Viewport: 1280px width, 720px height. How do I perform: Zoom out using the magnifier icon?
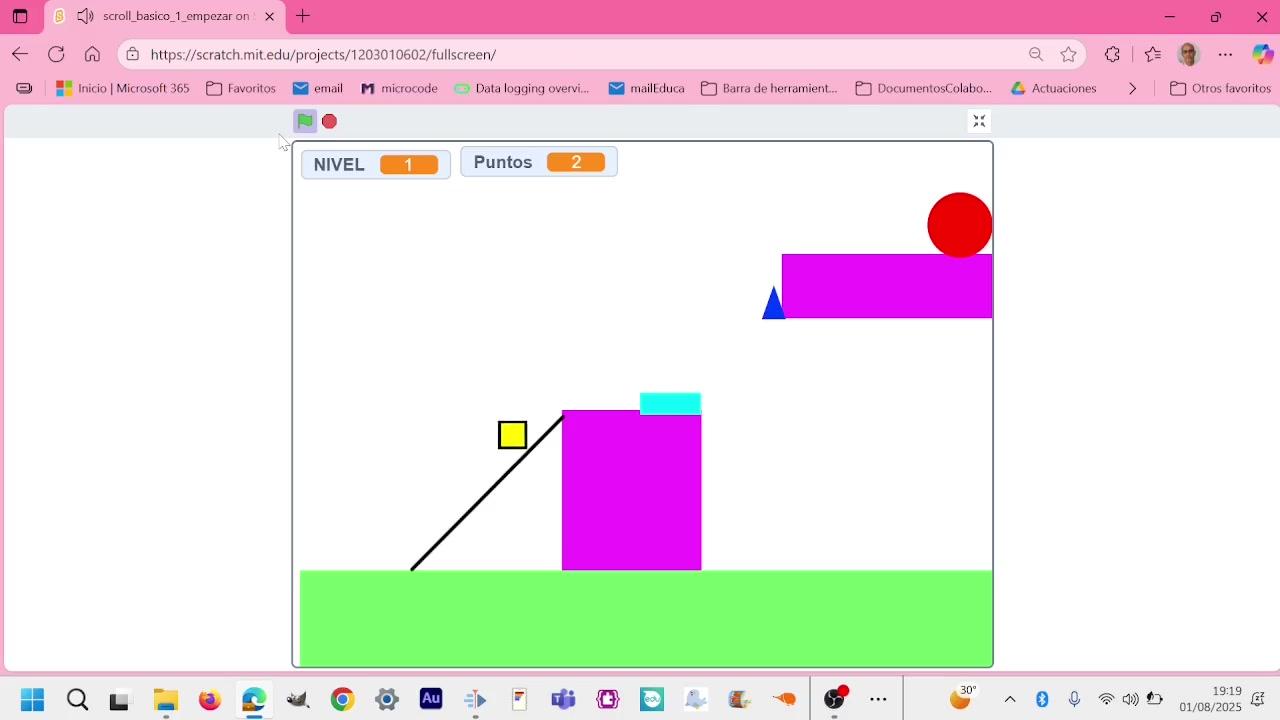1036,54
